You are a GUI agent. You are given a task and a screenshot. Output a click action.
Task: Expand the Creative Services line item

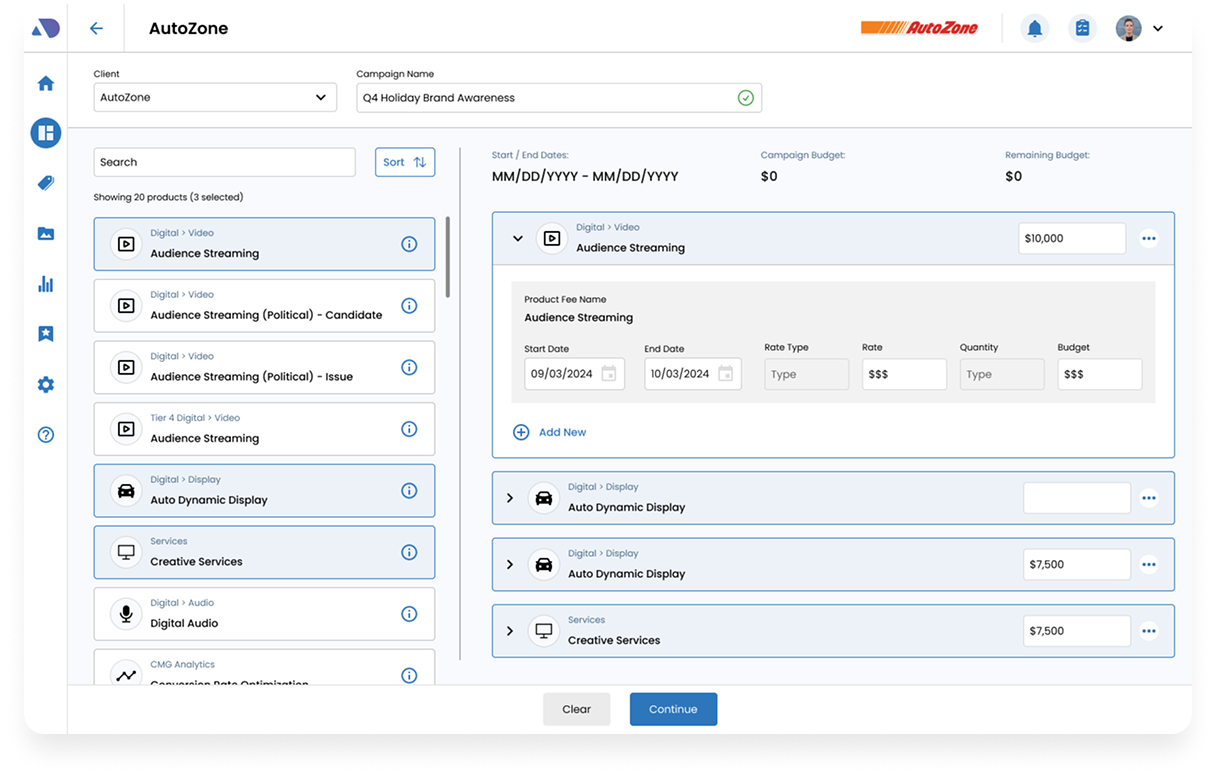click(510, 631)
